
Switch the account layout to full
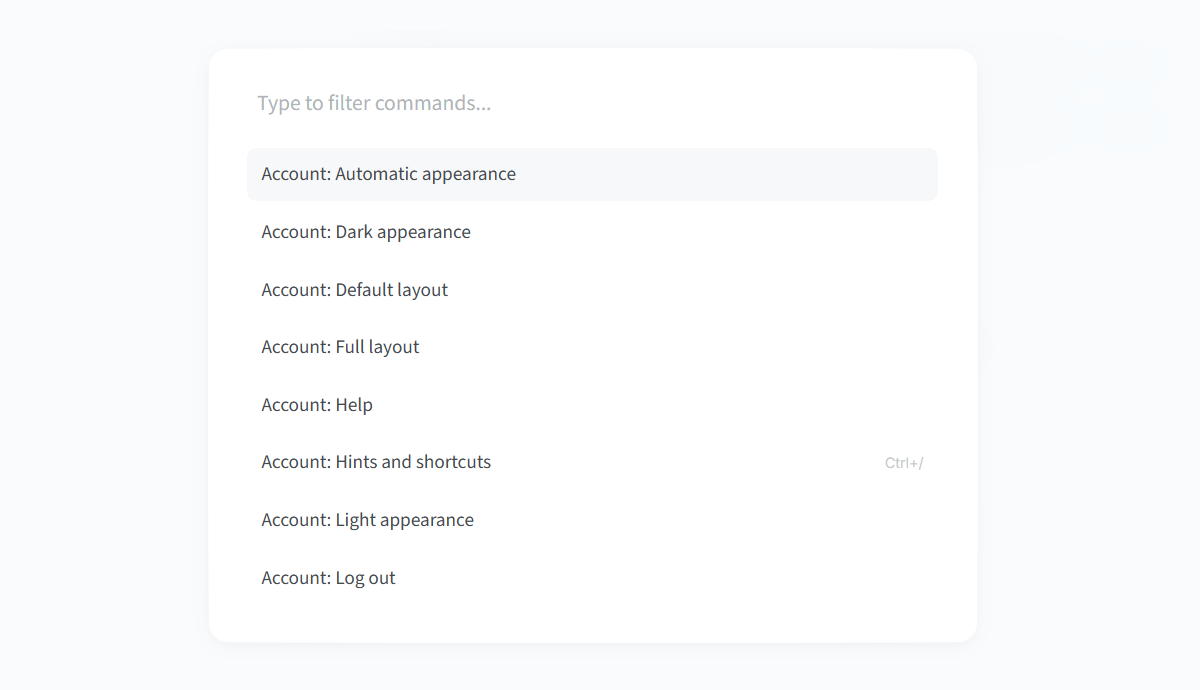point(592,347)
